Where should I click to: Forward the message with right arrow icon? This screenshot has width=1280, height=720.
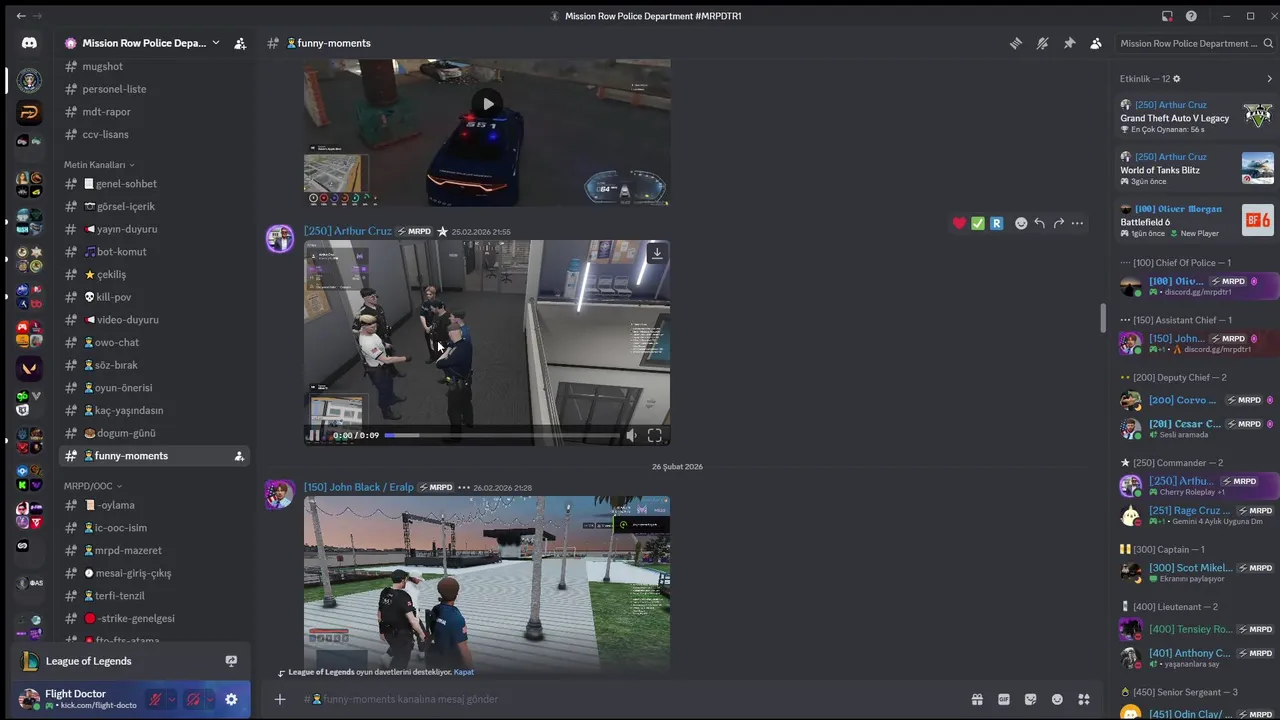(x=1058, y=223)
